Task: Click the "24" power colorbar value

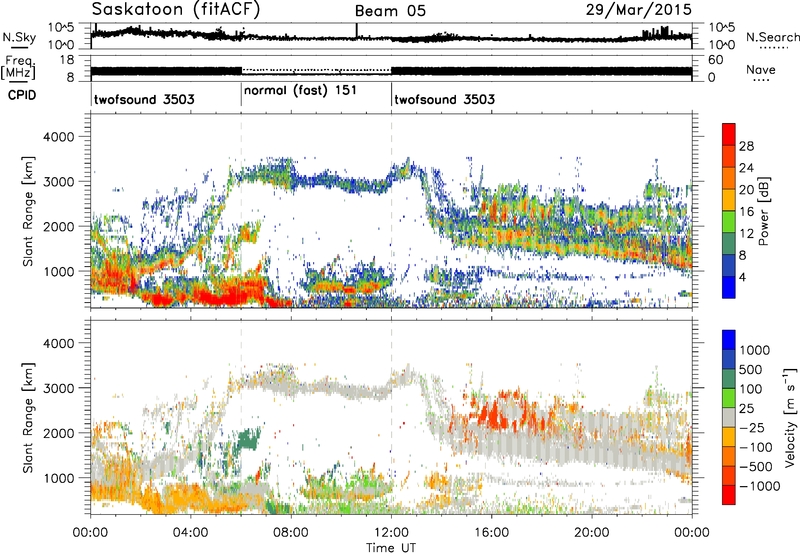Action: [746, 168]
